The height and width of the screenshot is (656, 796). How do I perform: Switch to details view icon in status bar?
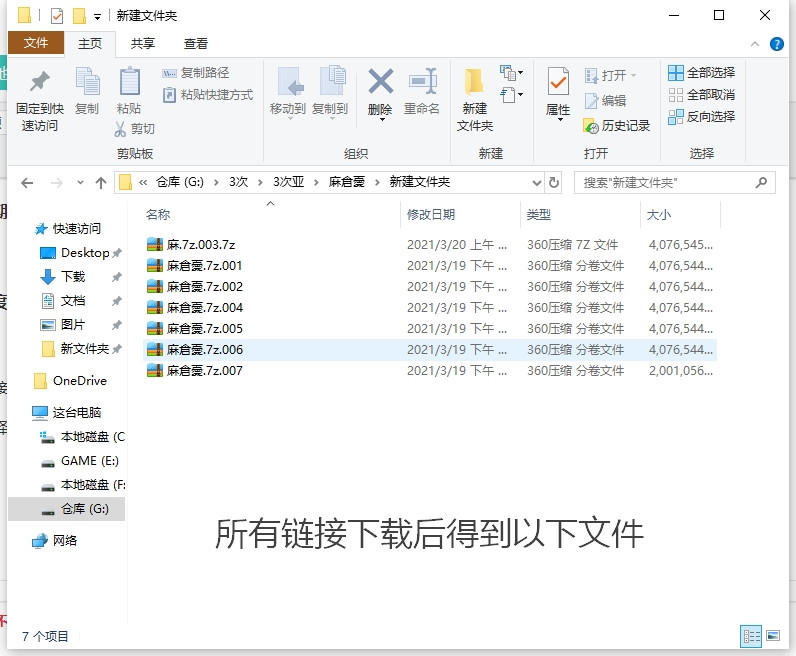(751, 636)
